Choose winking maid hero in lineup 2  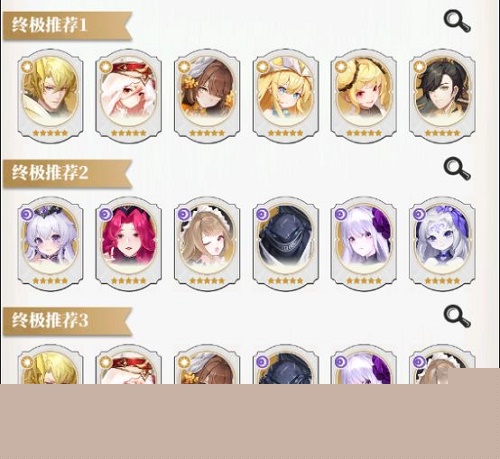pyautogui.click(x=207, y=244)
